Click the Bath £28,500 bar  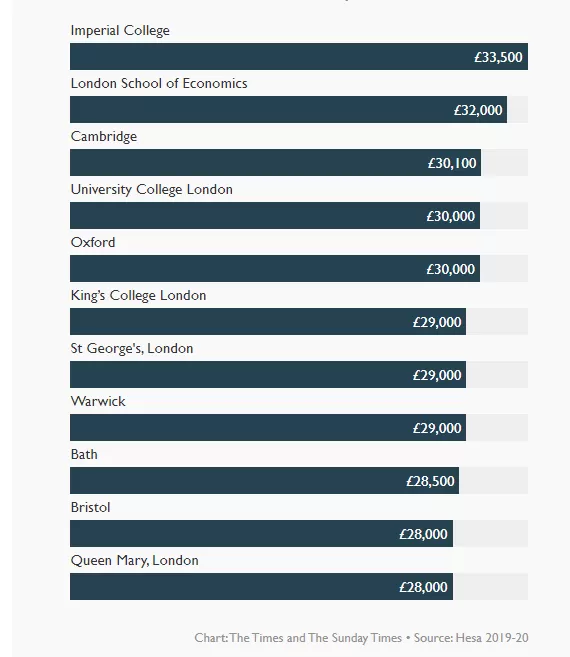264,481
